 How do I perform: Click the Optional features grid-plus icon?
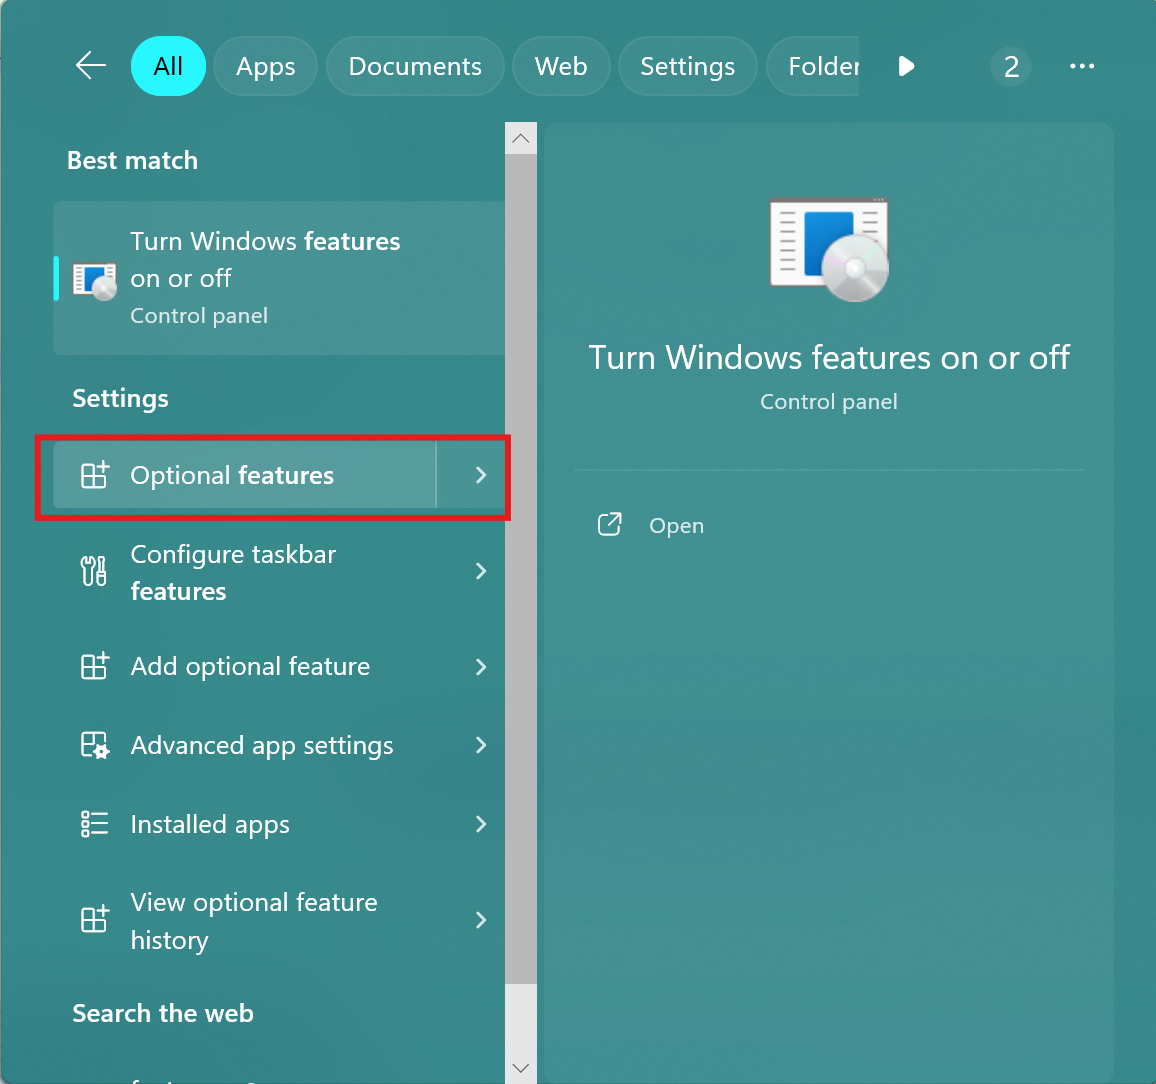(x=94, y=475)
